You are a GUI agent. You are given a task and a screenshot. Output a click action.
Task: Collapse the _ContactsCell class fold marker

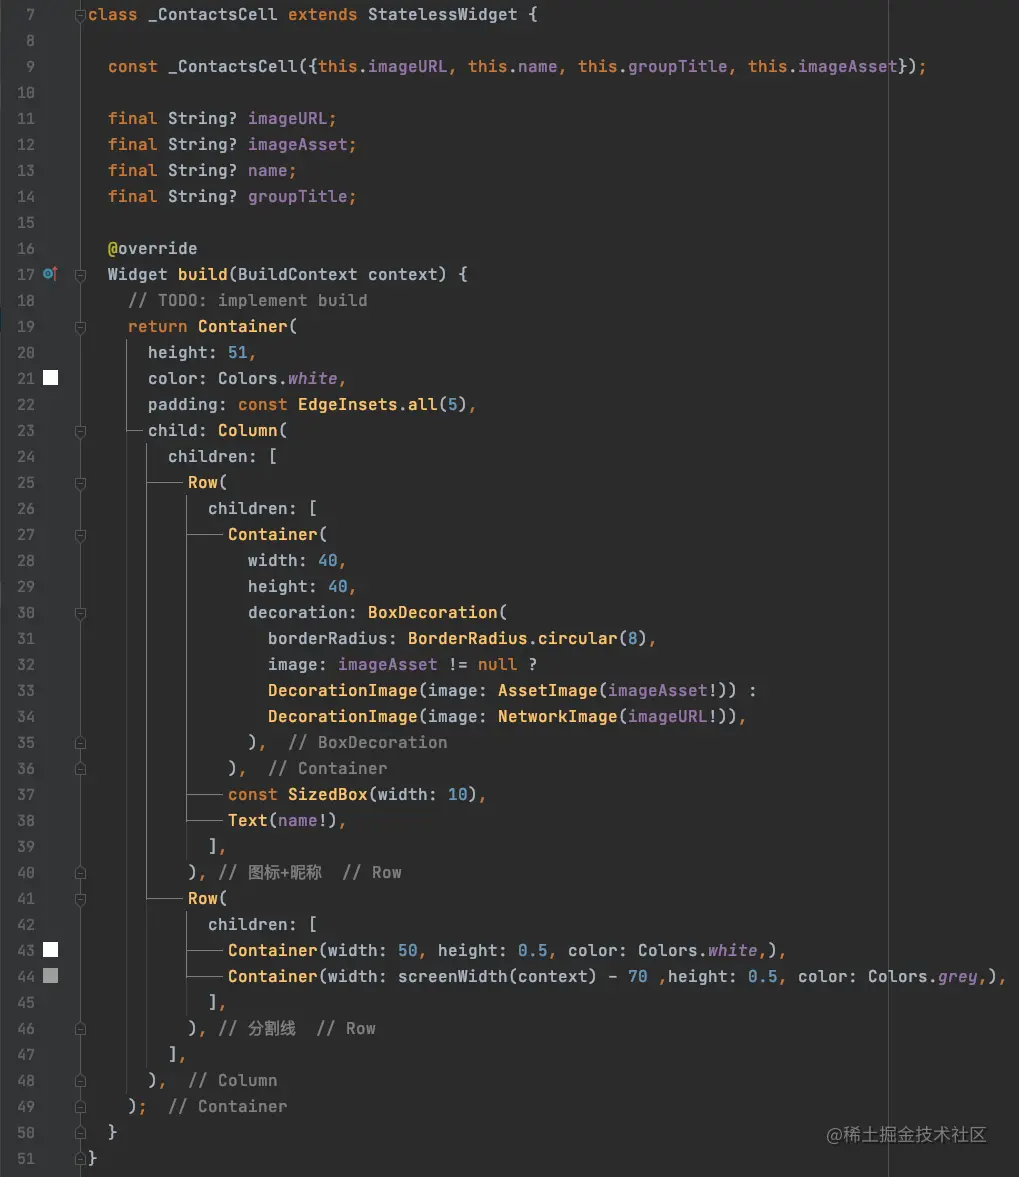click(80, 16)
